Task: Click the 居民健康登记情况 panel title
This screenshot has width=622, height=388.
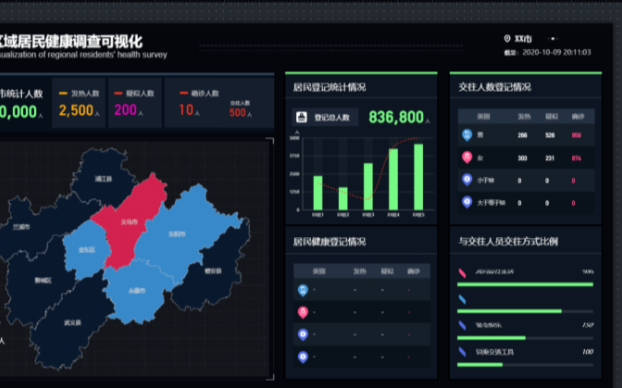Action: pyautogui.click(x=330, y=242)
